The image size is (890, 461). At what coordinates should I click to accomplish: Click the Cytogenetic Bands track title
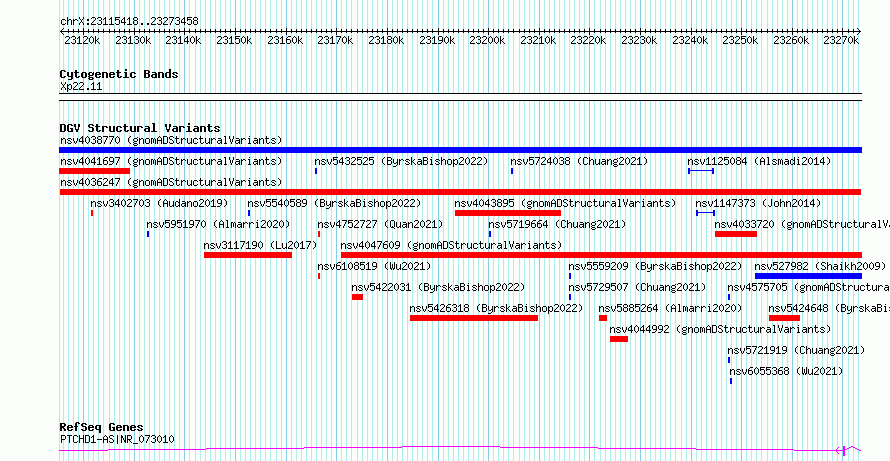click(x=119, y=74)
